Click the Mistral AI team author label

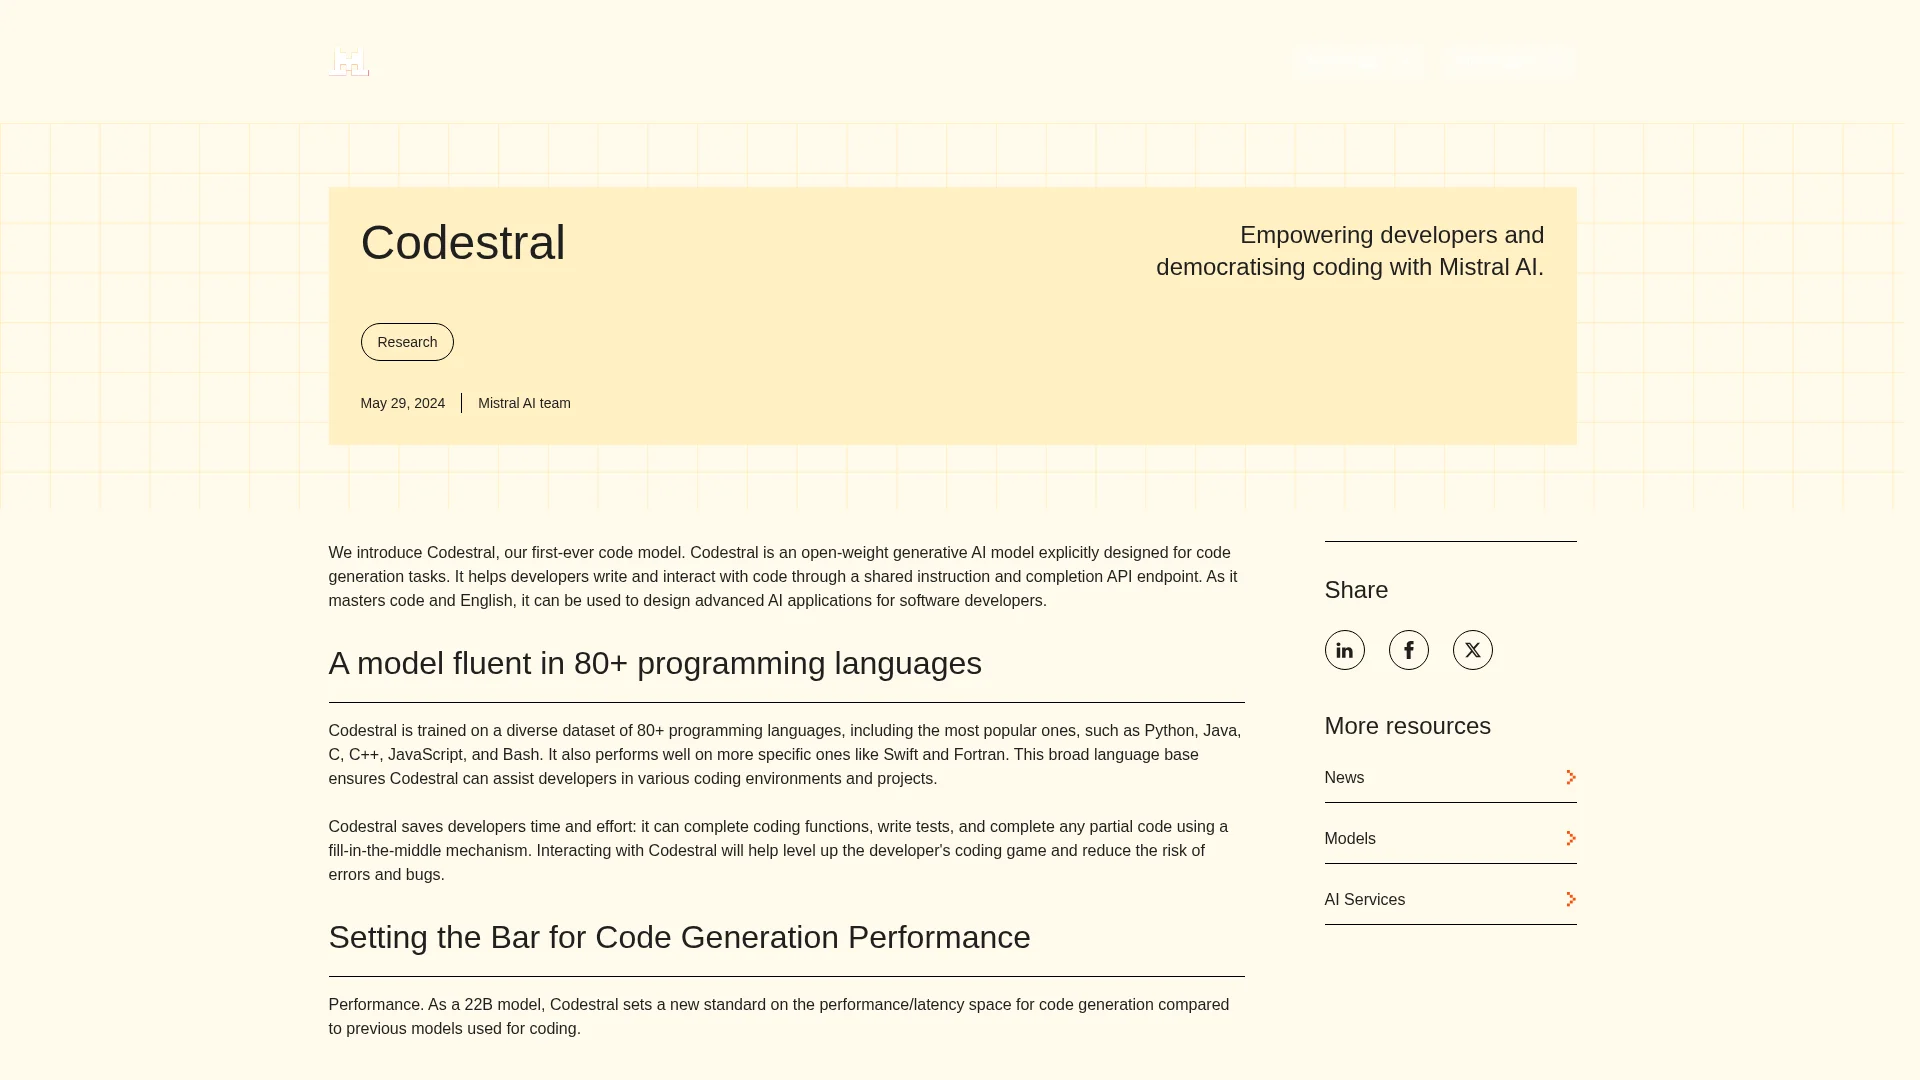(x=524, y=403)
